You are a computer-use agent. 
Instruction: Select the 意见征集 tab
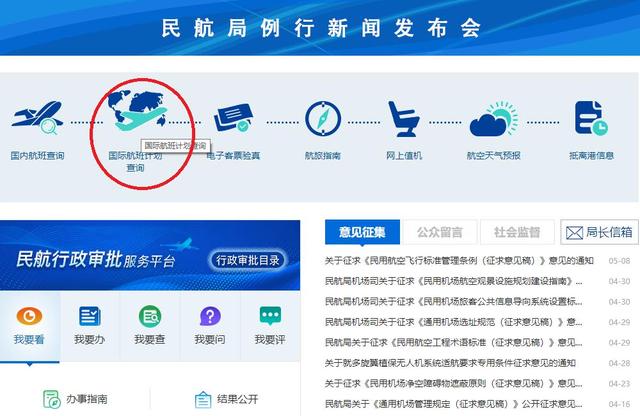click(362, 232)
